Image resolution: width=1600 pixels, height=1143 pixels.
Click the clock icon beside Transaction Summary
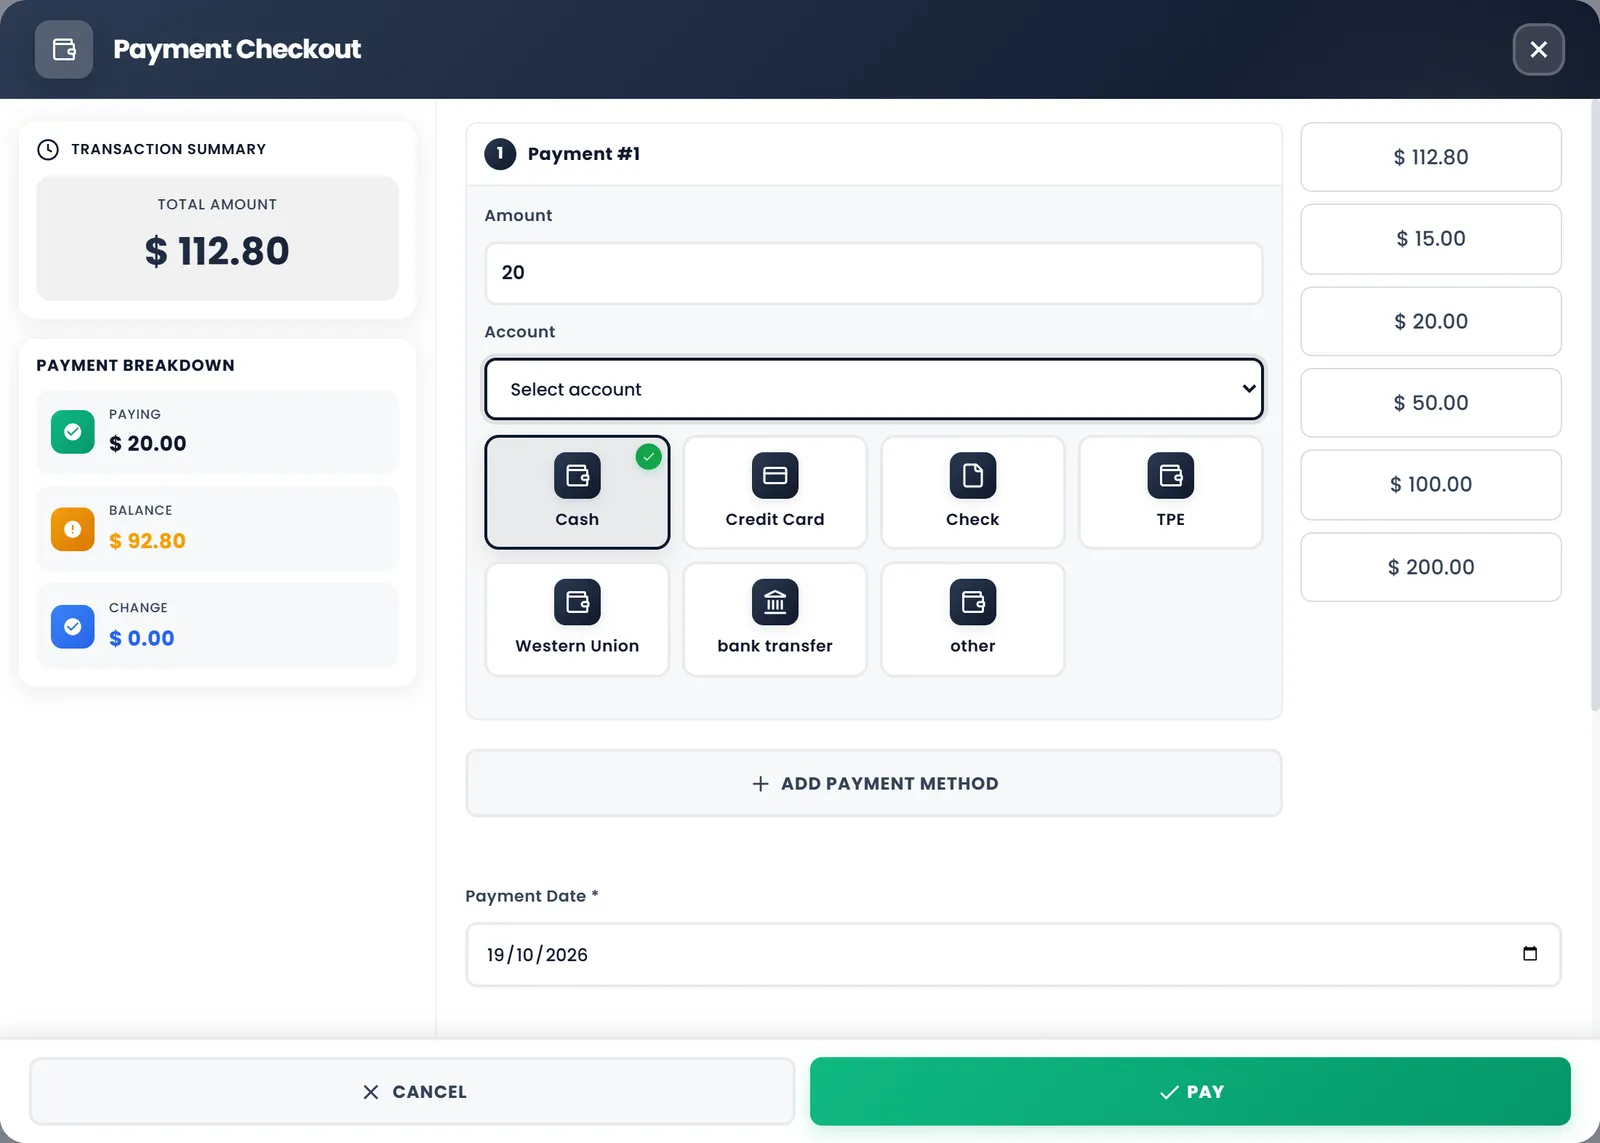[48, 149]
